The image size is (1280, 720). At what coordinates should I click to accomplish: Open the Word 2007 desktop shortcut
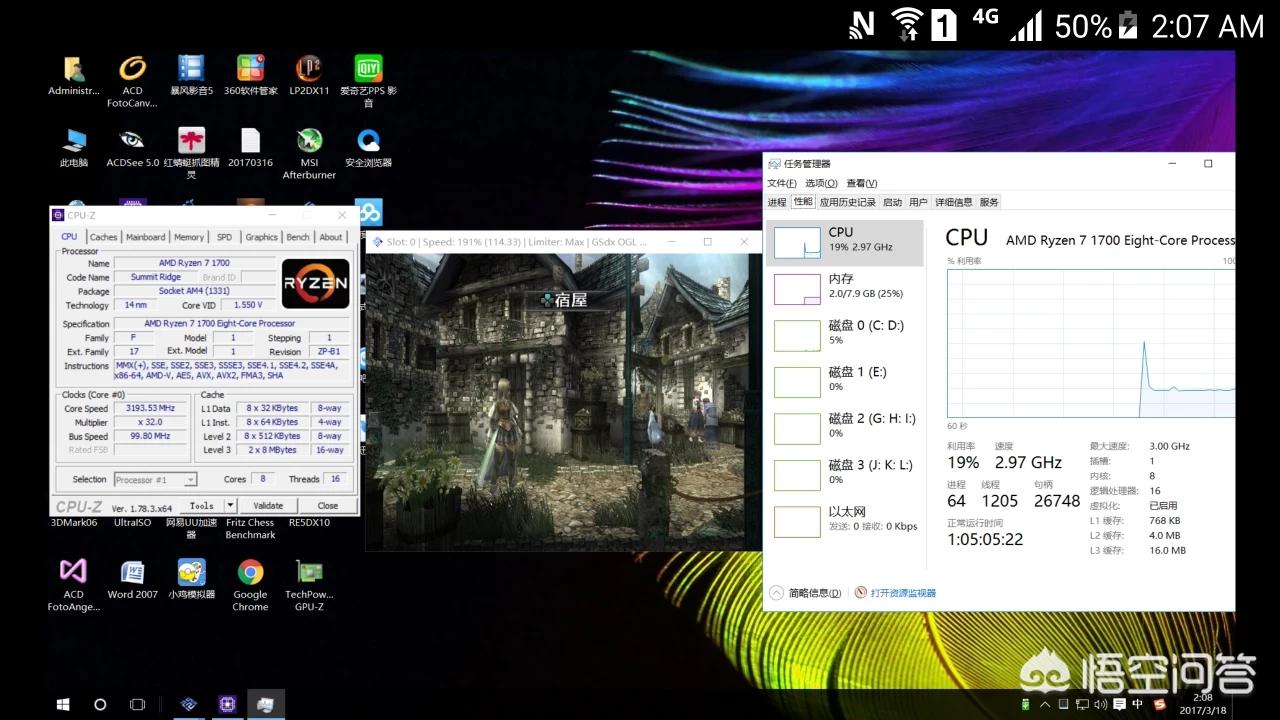[x=133, y=573]
